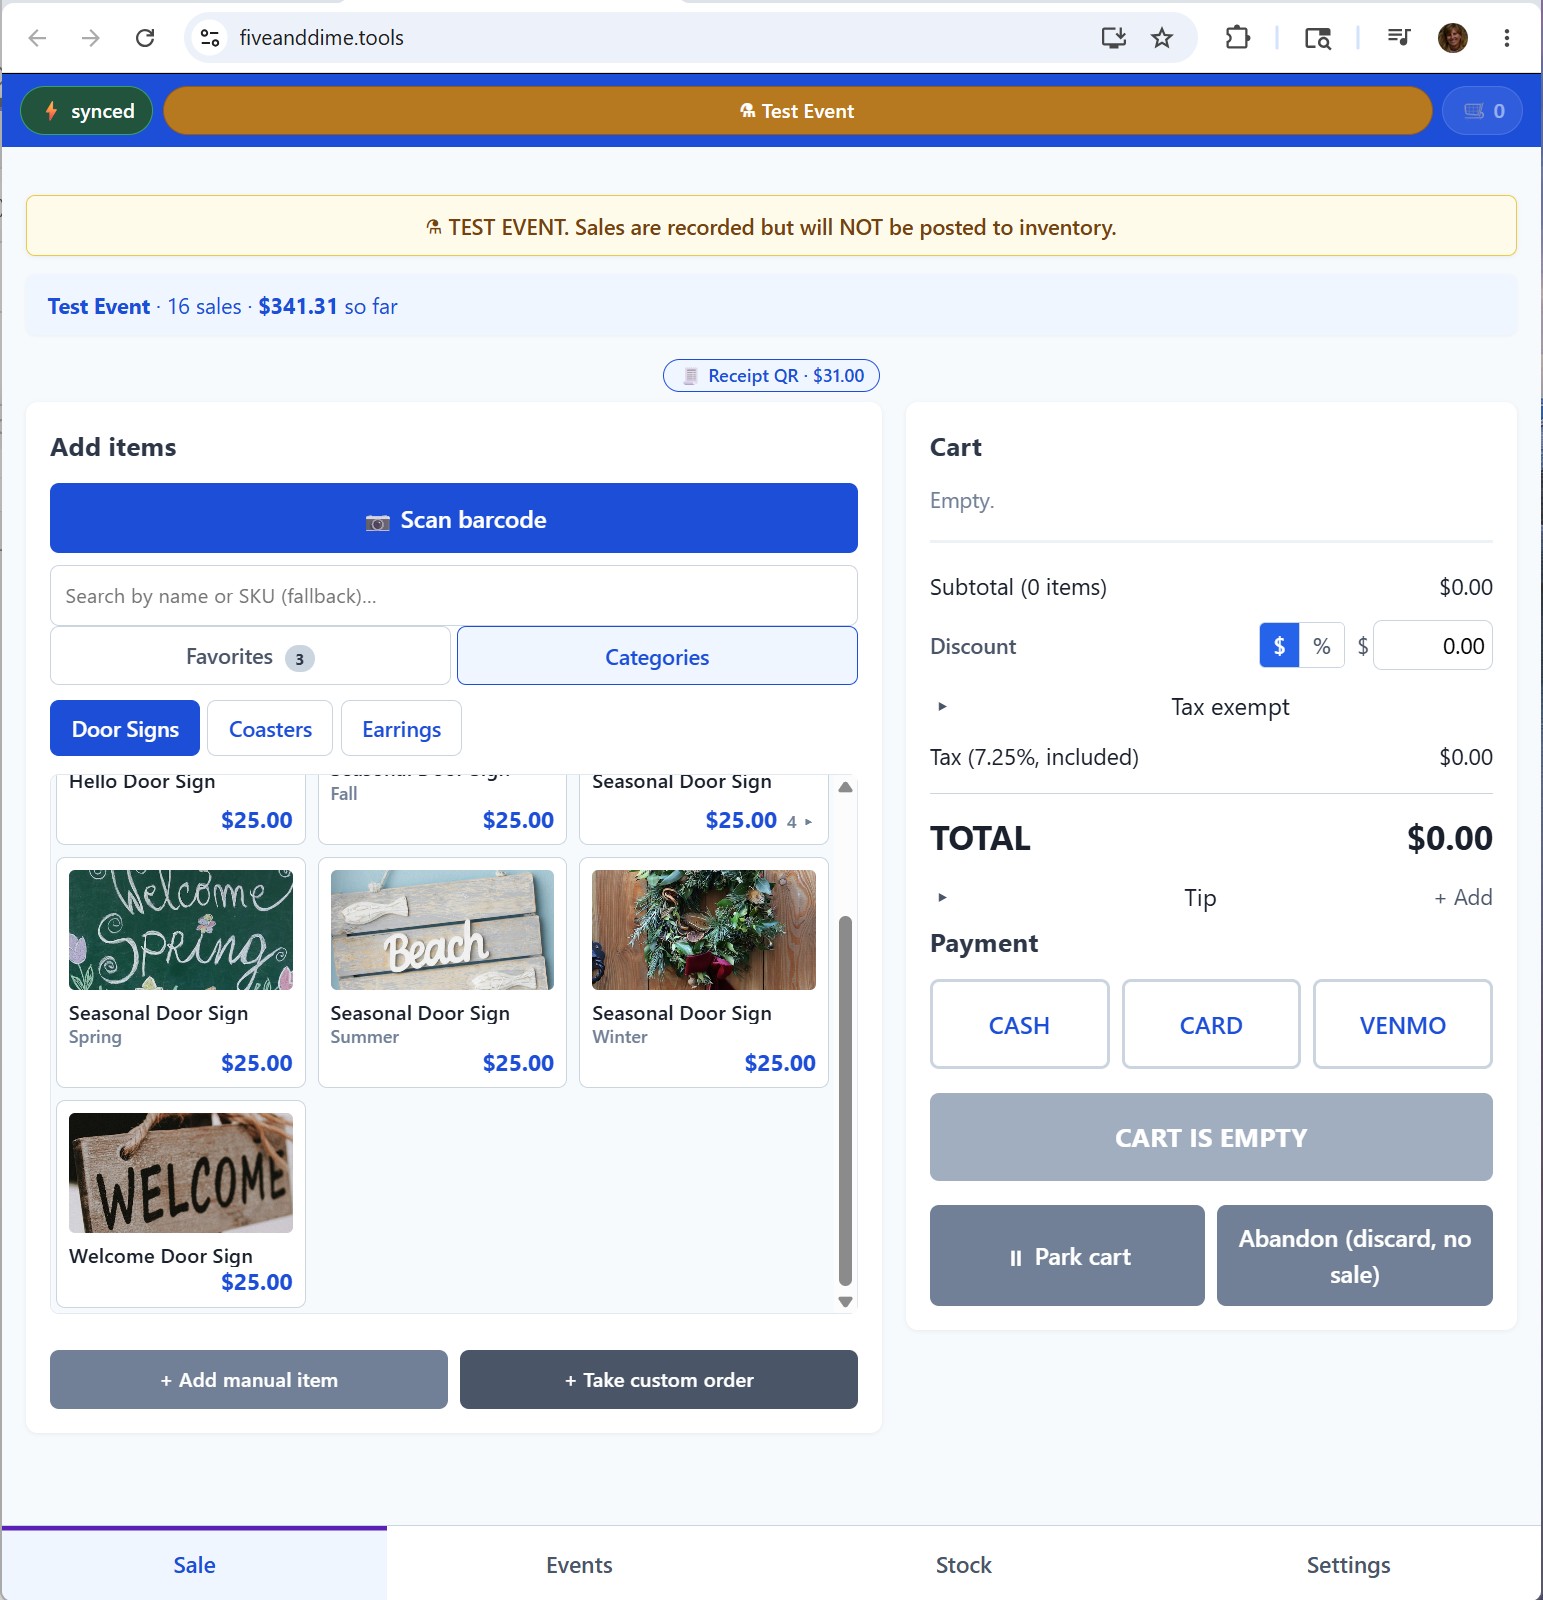Go back to the previous page

(x=38, y=38)
